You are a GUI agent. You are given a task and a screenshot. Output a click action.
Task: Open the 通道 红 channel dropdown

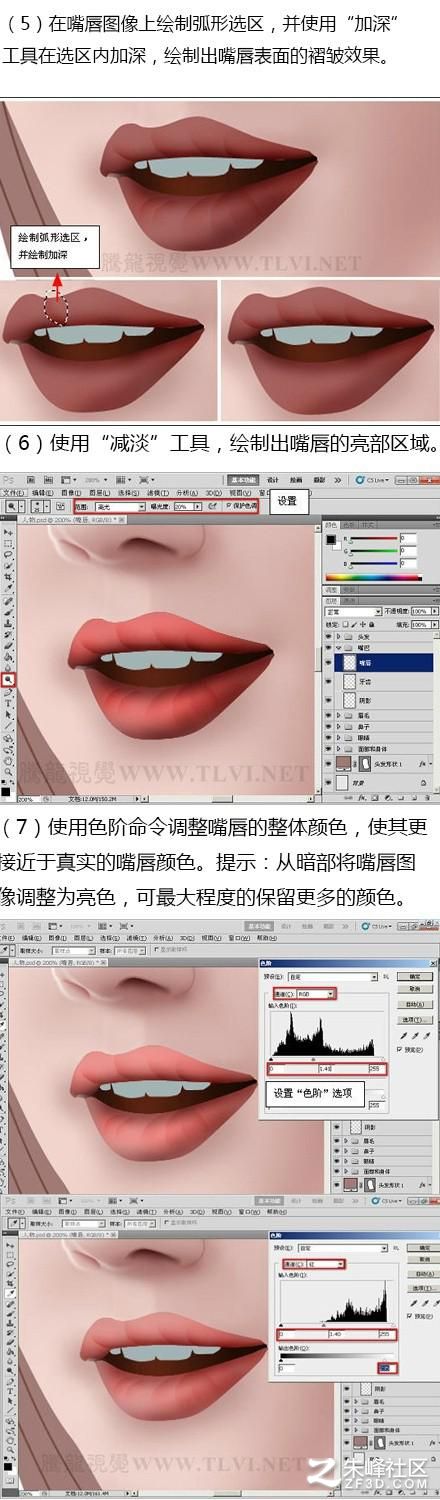coord(325,1263)
